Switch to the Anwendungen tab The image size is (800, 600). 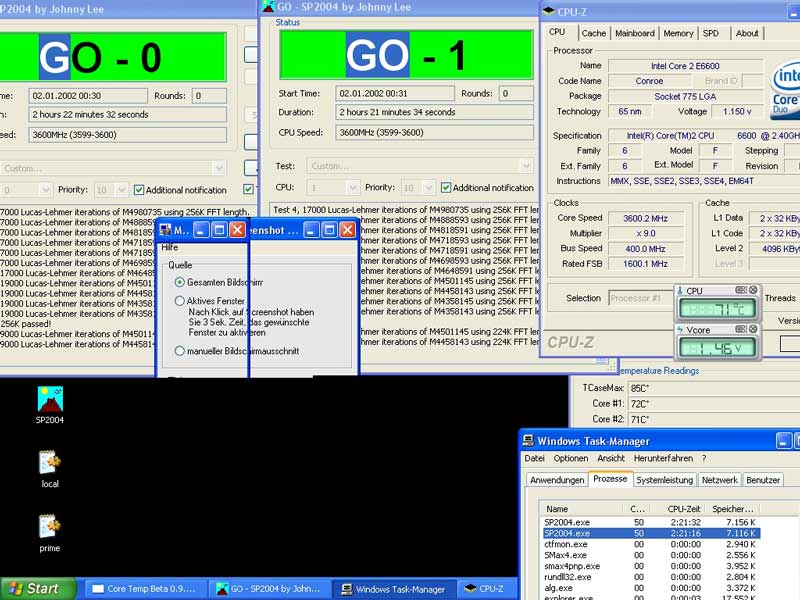click(557, 480)
